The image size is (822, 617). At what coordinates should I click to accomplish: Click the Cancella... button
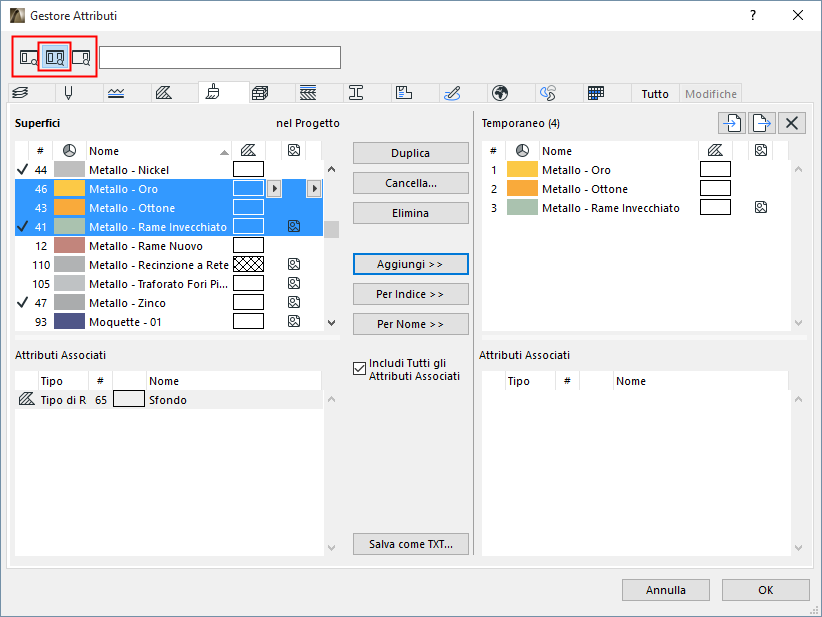click(x=410, y=183)
